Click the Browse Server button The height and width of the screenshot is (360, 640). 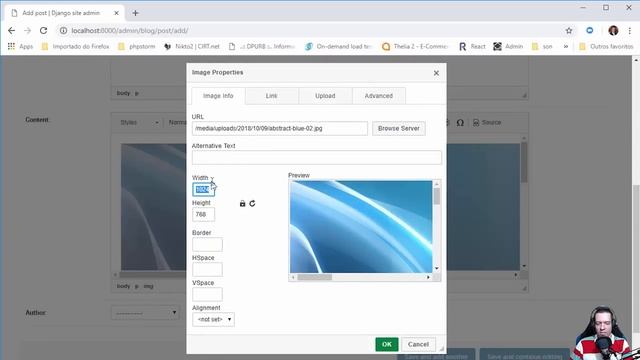coord(398,128)
